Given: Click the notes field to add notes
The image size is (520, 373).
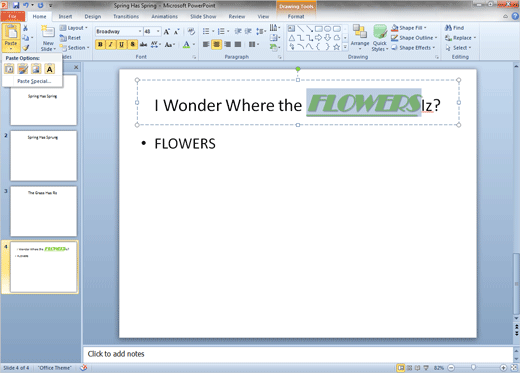Looking at the screenshot, I should tap(298, 354).
